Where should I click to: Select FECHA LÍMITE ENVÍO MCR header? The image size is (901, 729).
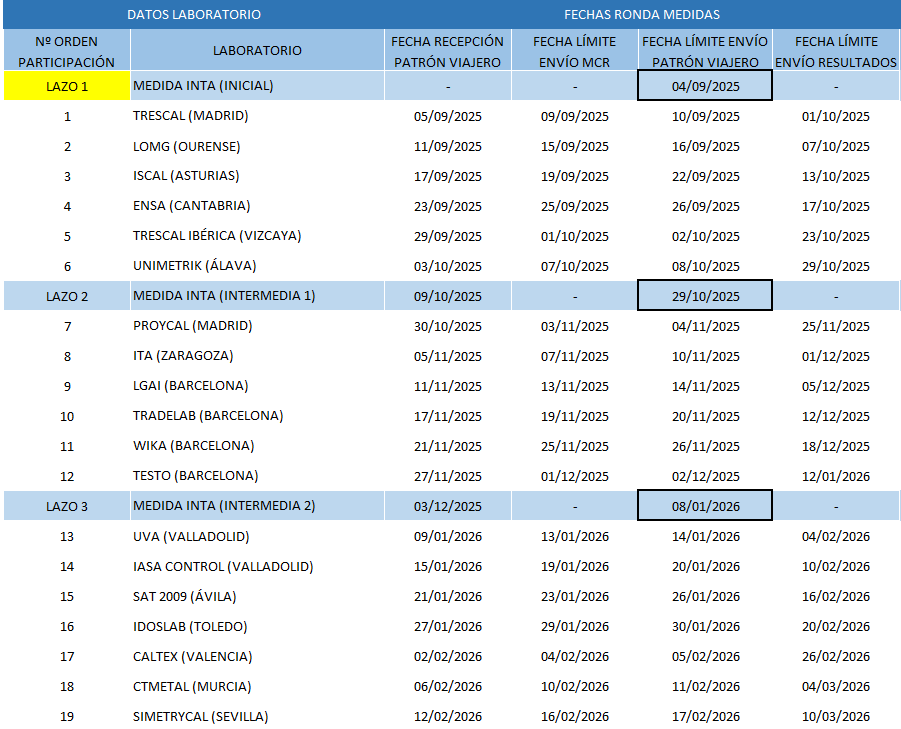coord(575,51)
